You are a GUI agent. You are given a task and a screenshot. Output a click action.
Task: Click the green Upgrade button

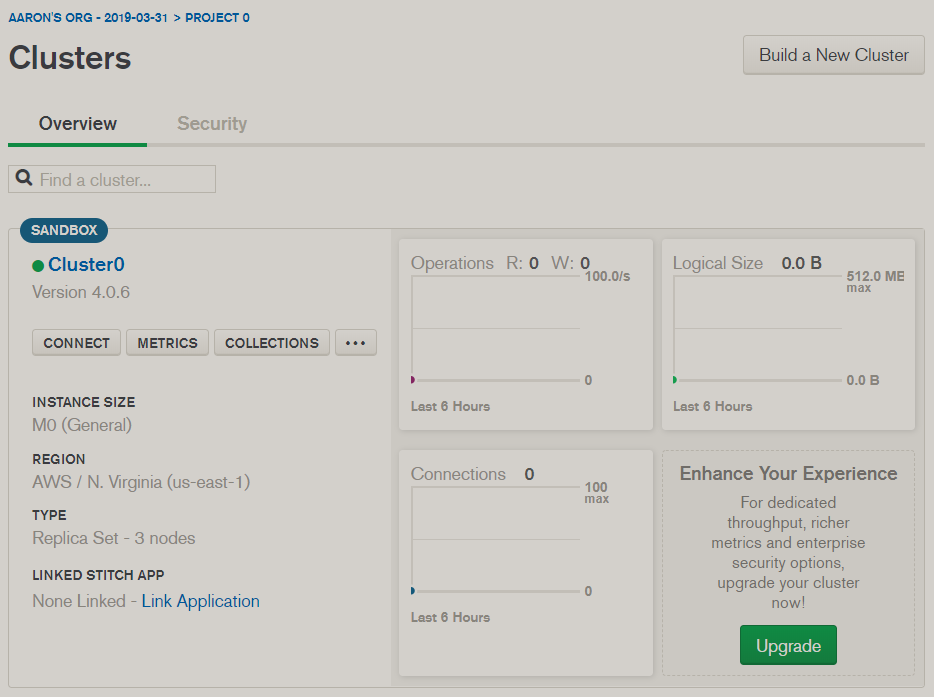pyautogui.click(x=788, y=646)
